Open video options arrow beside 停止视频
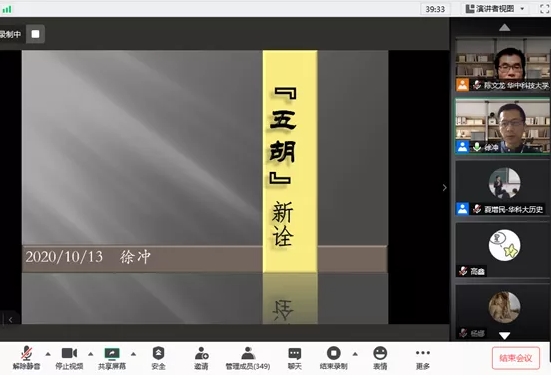551x379 pixels. (x=91, y=354)
